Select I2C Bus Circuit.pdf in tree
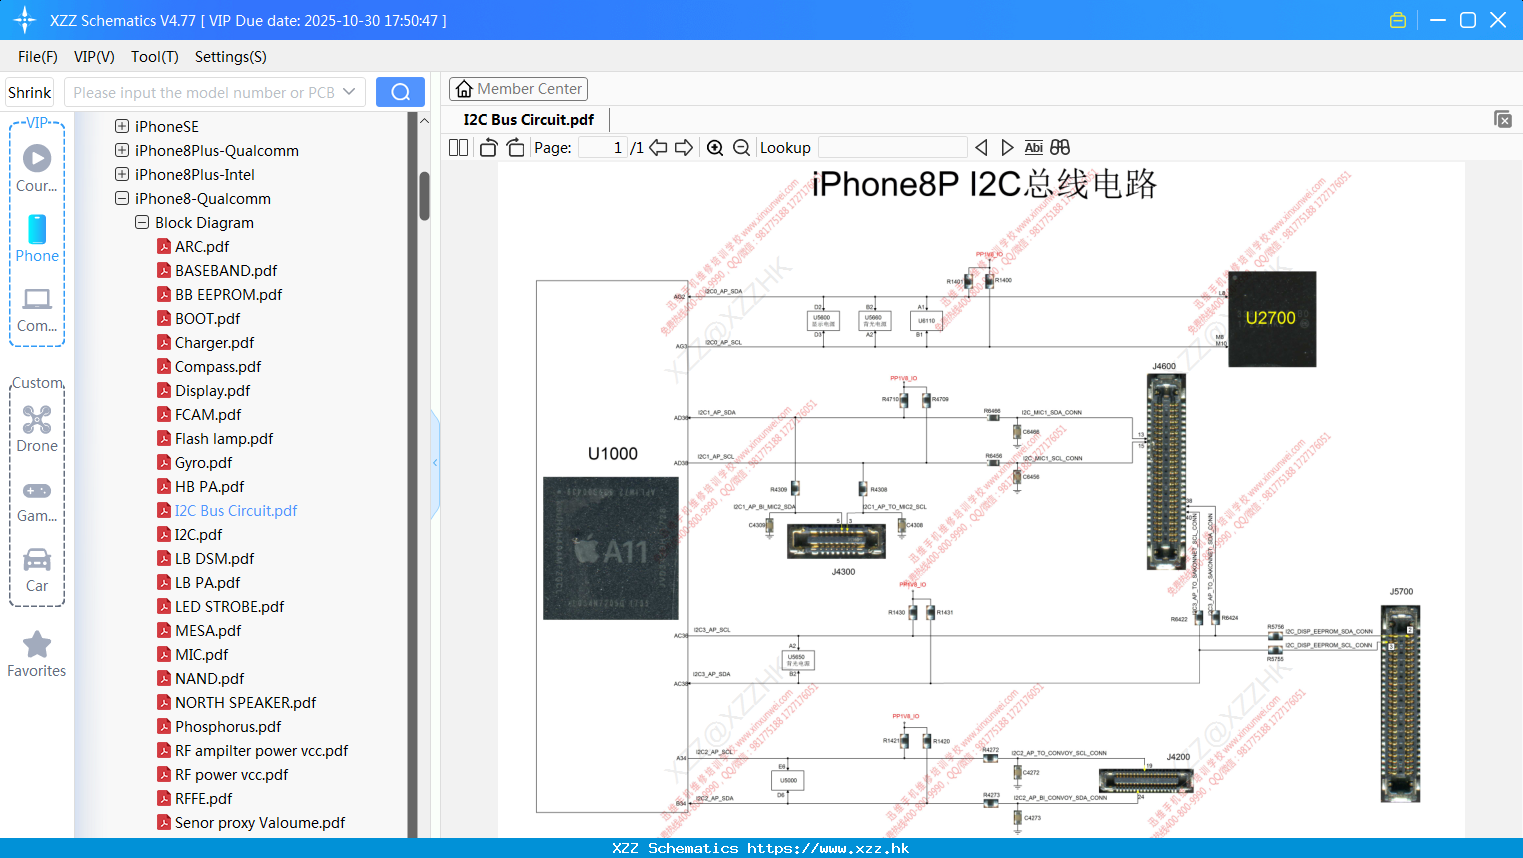Screen dimensions: 1523x858 coord(236,510)
